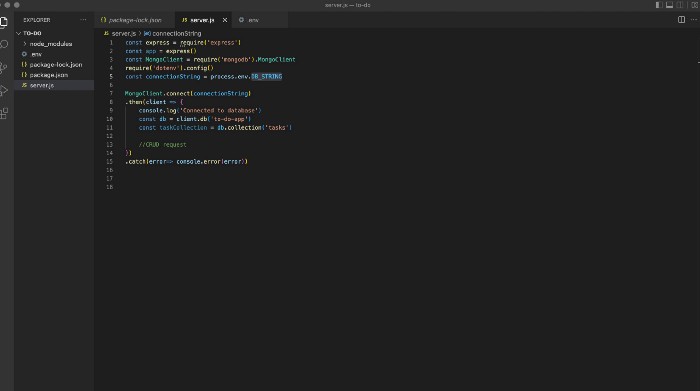Toggle primary sidebar layout icon

click(x=658, y=5)
